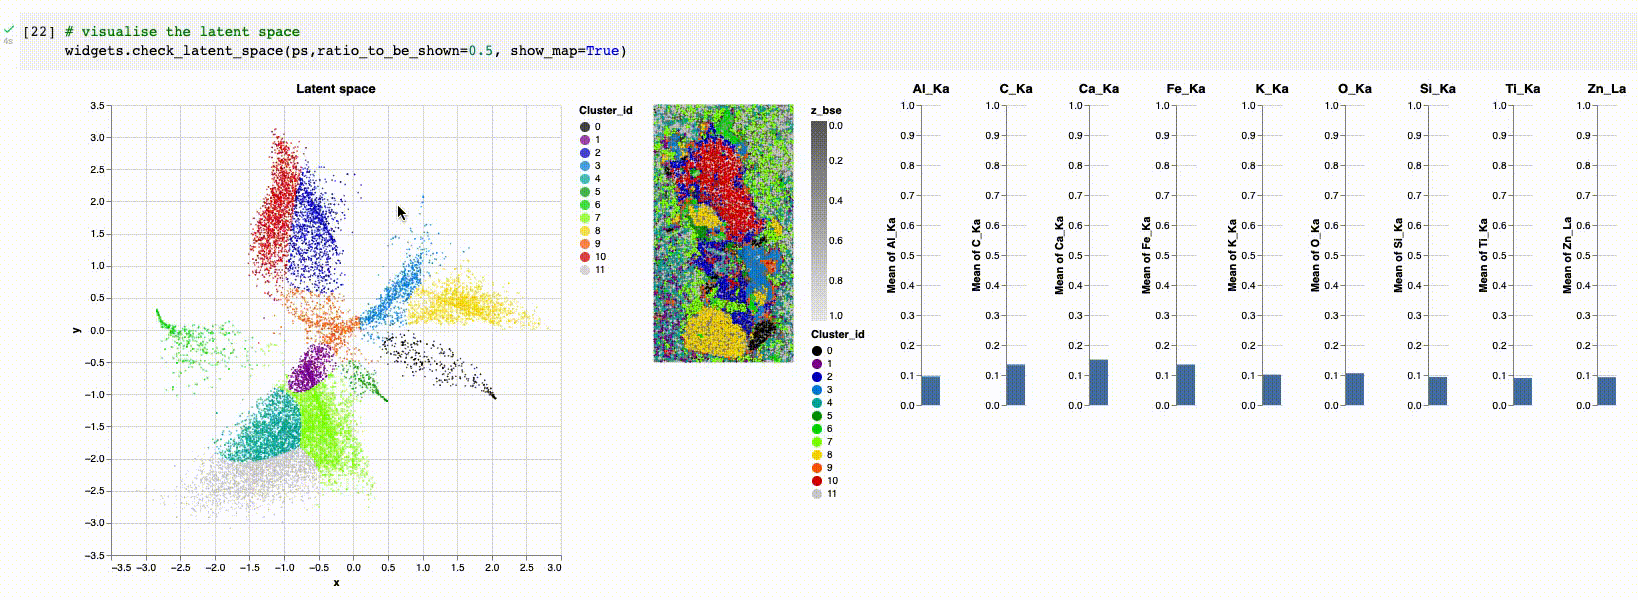The width and height of the screenshot is (1638, 600).
Task: Click the Zn_La chart title
Action: [x=1606, y=89]
